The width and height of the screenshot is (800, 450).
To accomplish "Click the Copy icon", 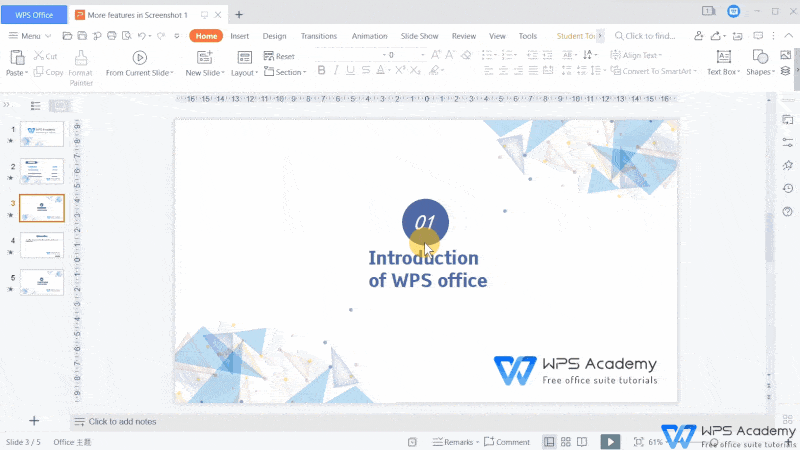I will tap(38, 72).
